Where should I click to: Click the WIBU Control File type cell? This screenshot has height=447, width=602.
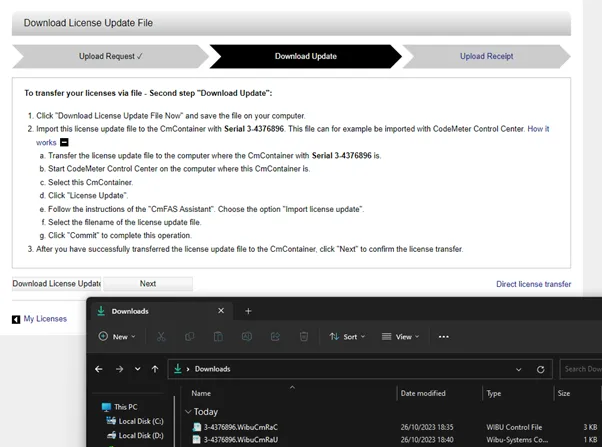[x=514, y=427]
